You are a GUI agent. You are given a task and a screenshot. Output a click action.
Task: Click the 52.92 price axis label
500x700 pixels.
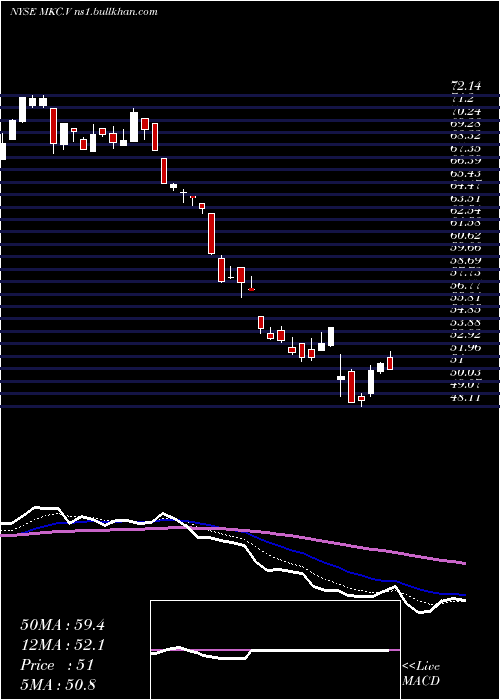tap(467, 335)
